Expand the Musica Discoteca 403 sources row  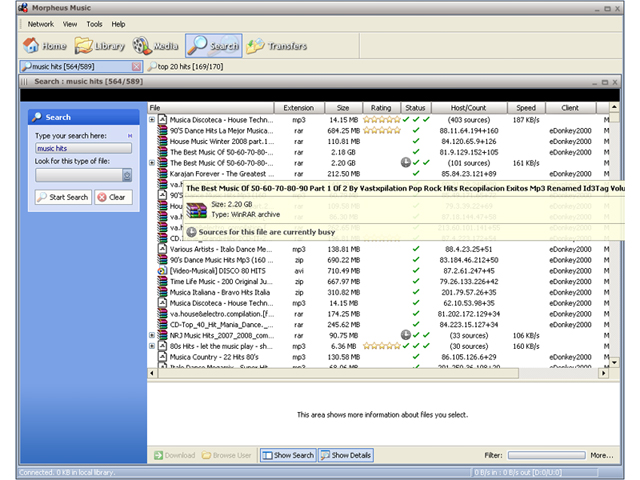(152, 120)
